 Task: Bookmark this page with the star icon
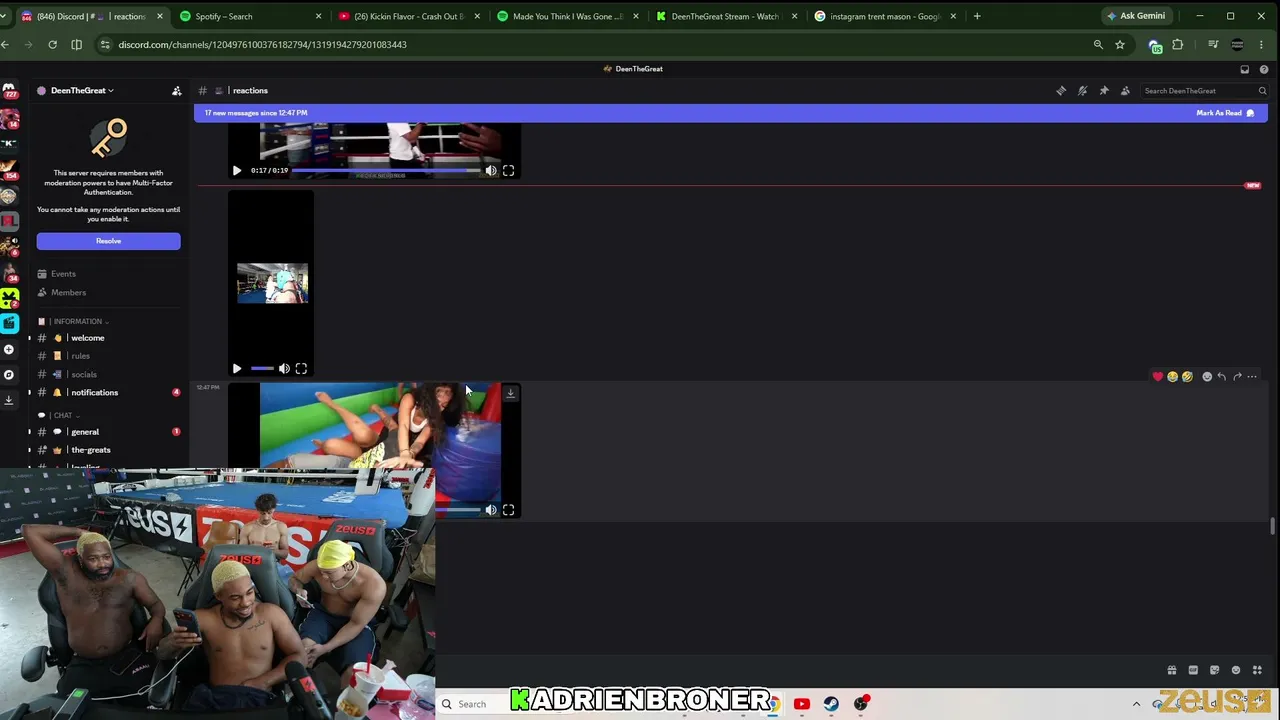tap(1120, 44)
